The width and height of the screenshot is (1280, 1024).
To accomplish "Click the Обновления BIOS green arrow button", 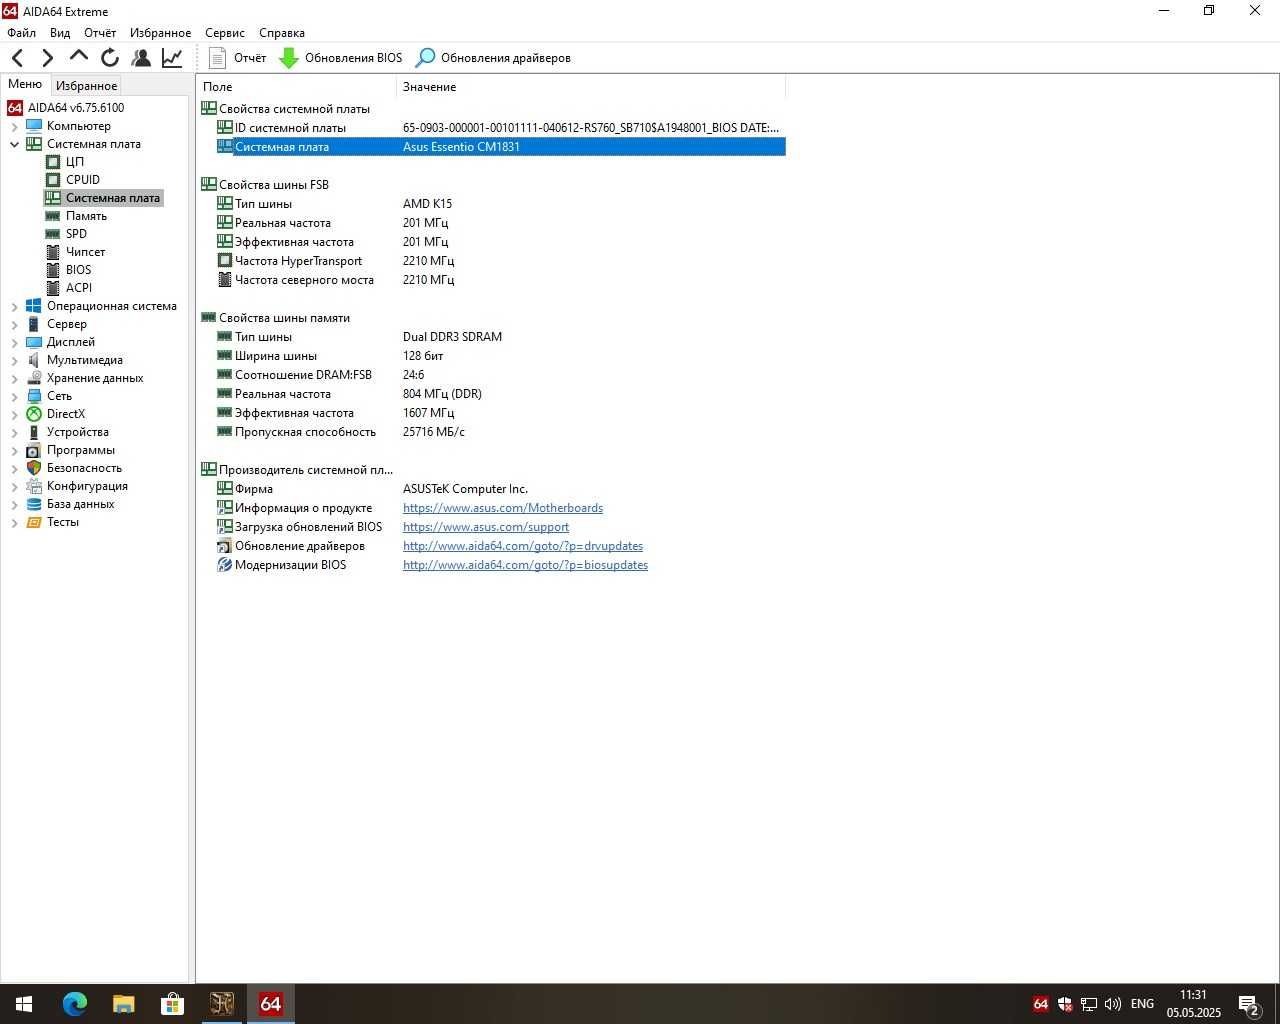I will pyautogui.click(x=340, y=58).
